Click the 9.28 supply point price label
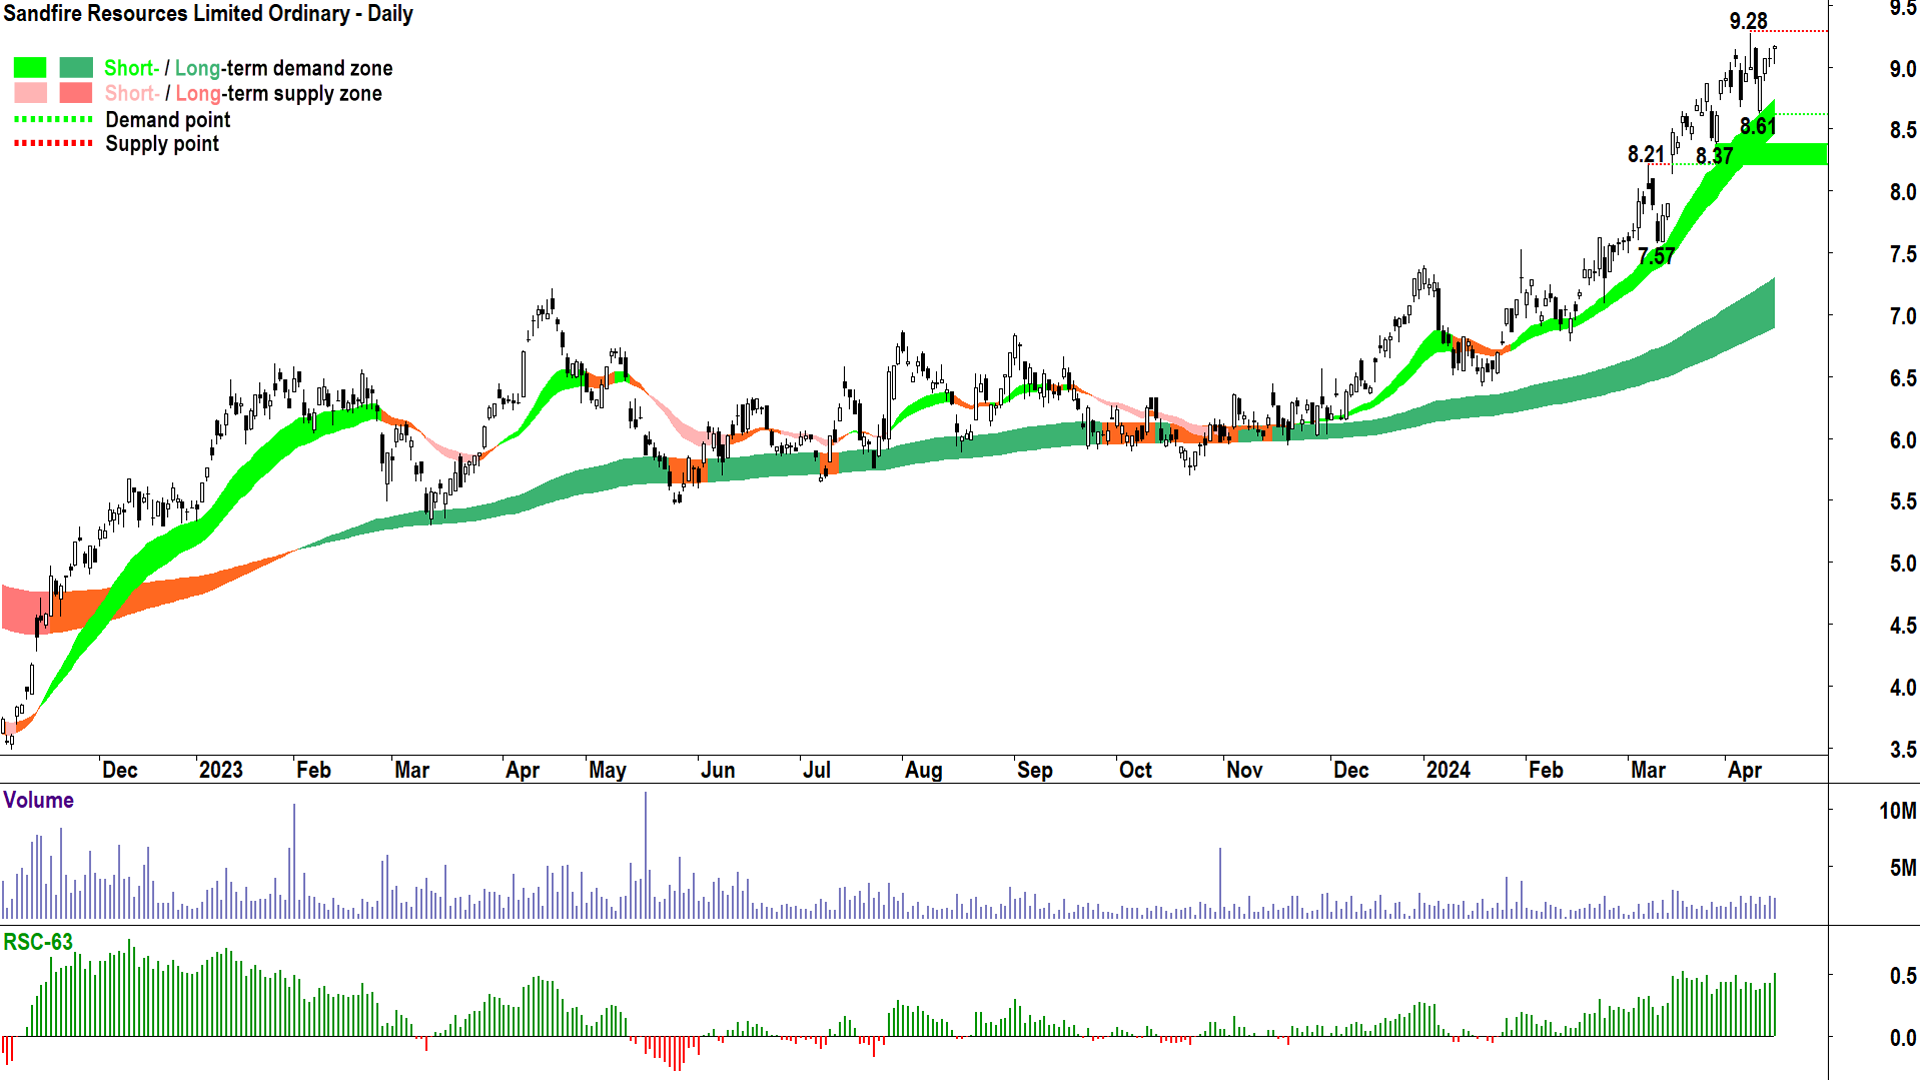 1748,21
